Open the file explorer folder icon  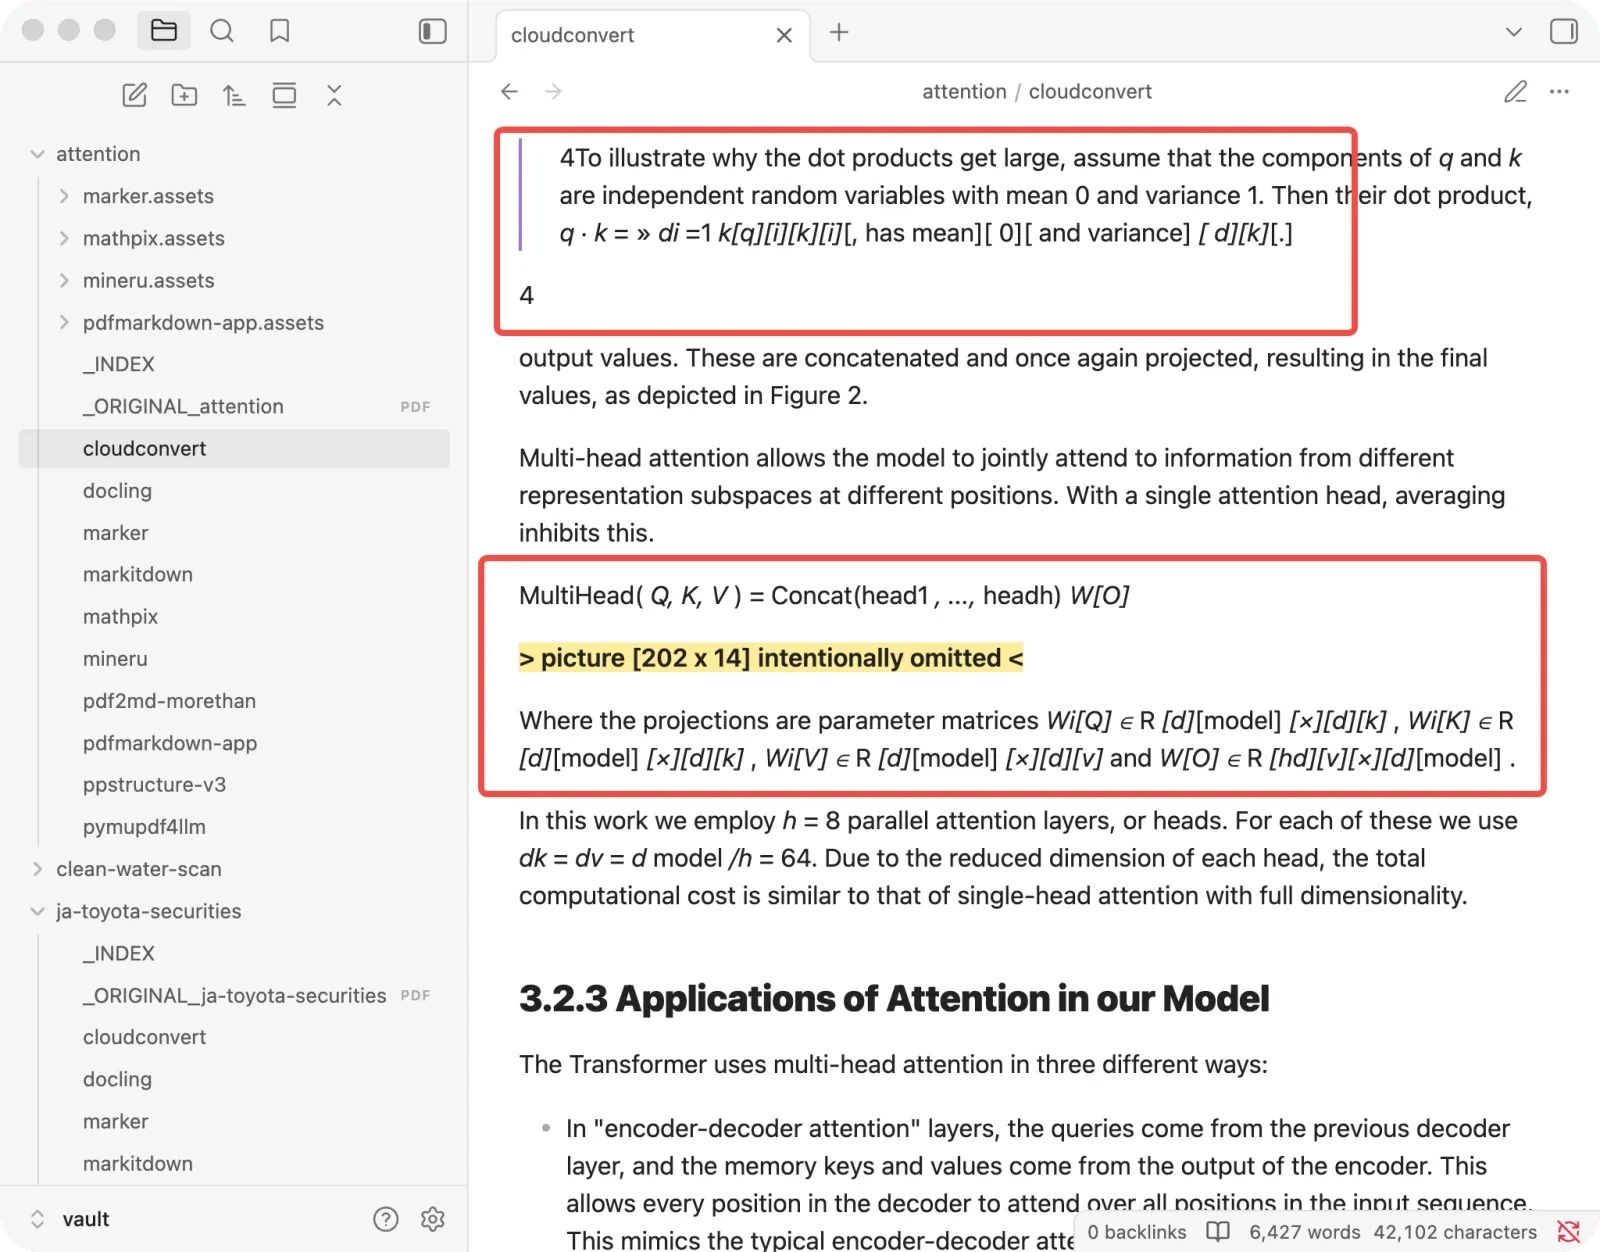coord(164,31)
